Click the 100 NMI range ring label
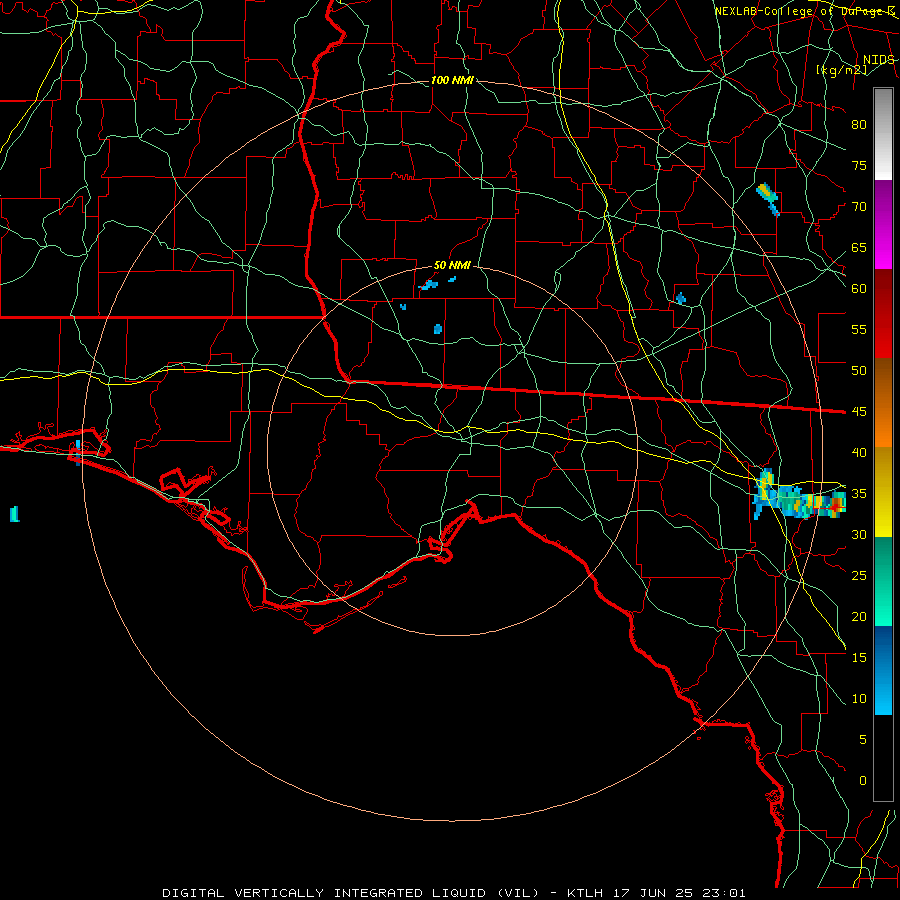 452,80
